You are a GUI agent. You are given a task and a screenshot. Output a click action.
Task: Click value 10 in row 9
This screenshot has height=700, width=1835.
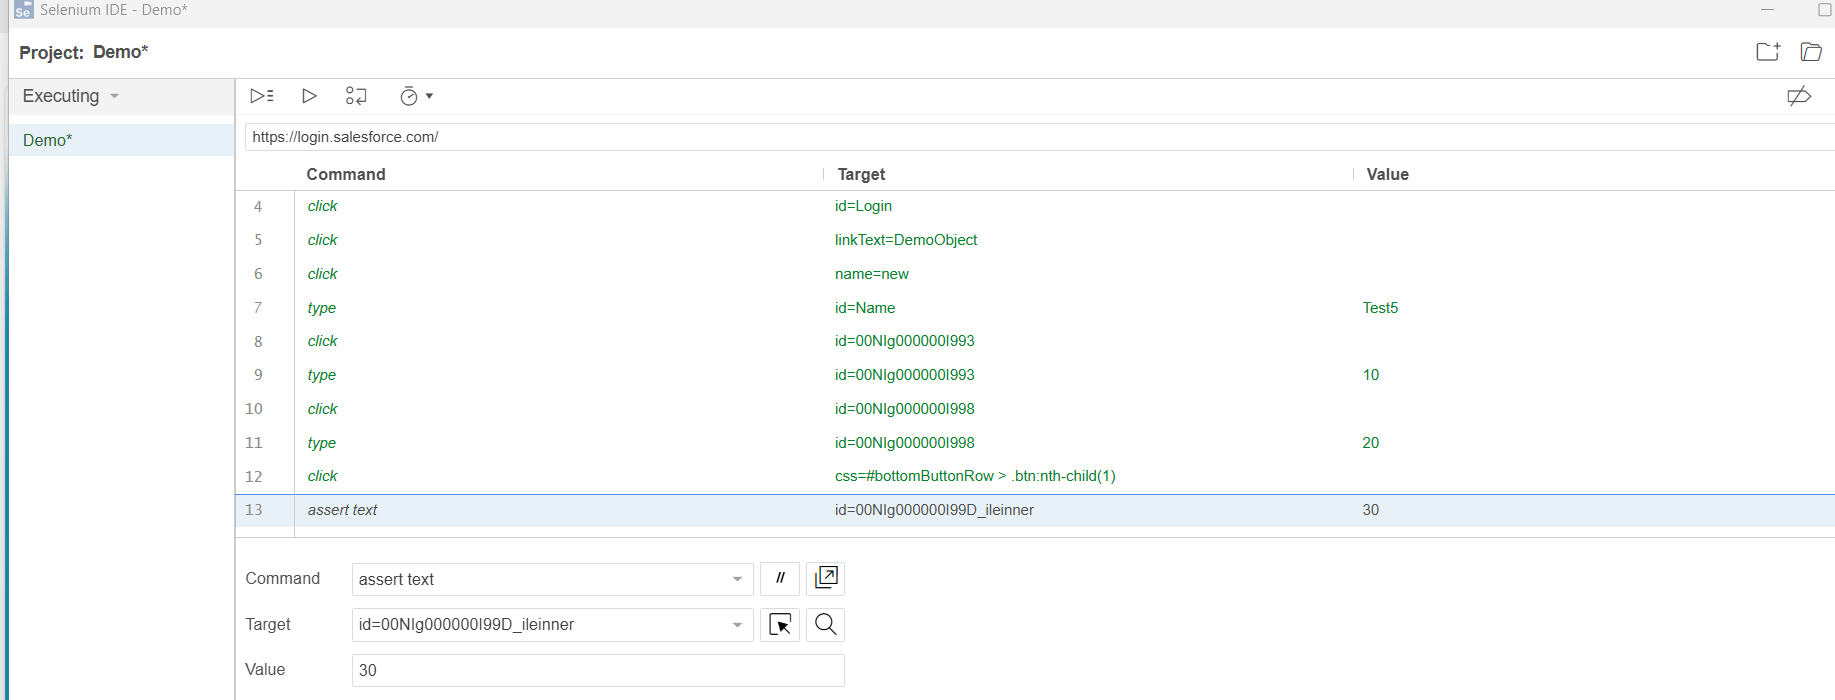tap(1371, 375)
